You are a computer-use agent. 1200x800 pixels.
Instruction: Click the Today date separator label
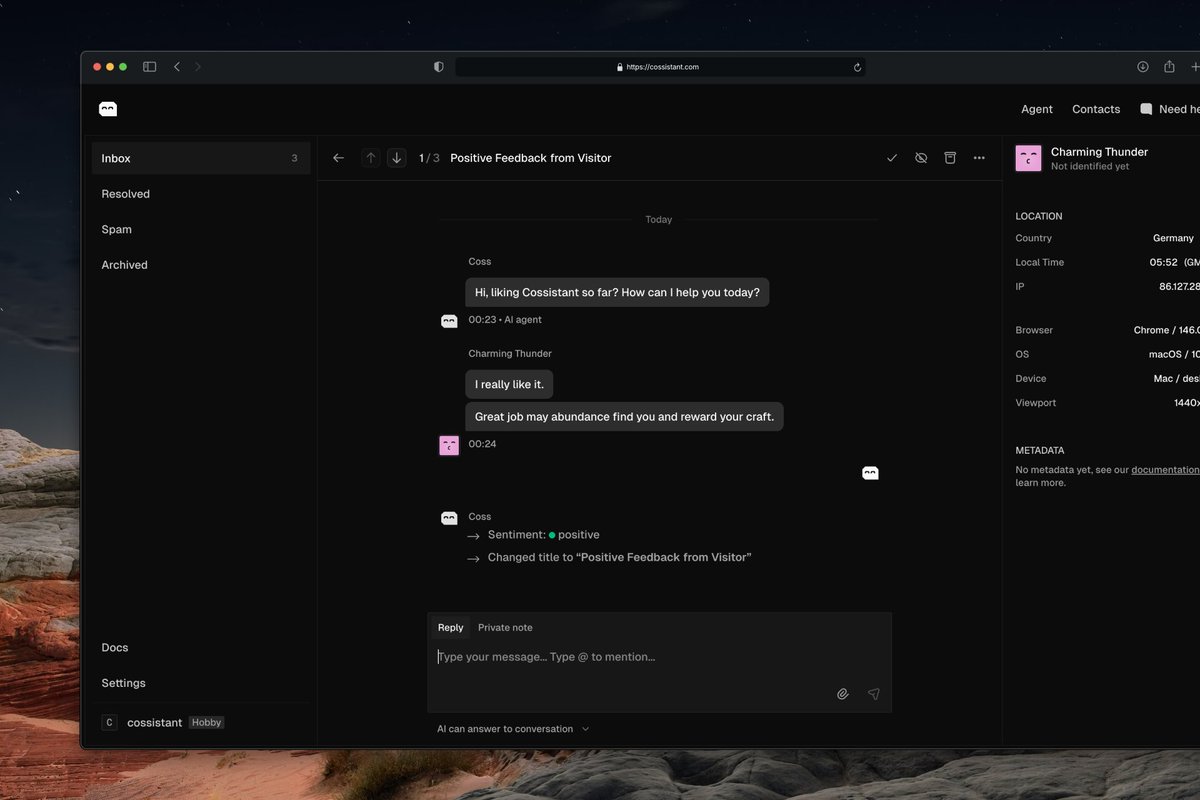coord(659,219)
